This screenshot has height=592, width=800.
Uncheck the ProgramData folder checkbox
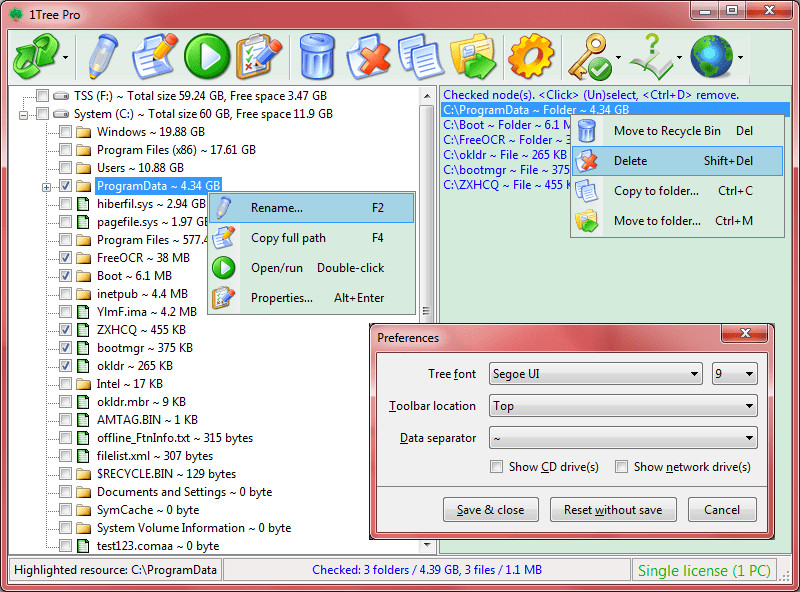(65, 186)
